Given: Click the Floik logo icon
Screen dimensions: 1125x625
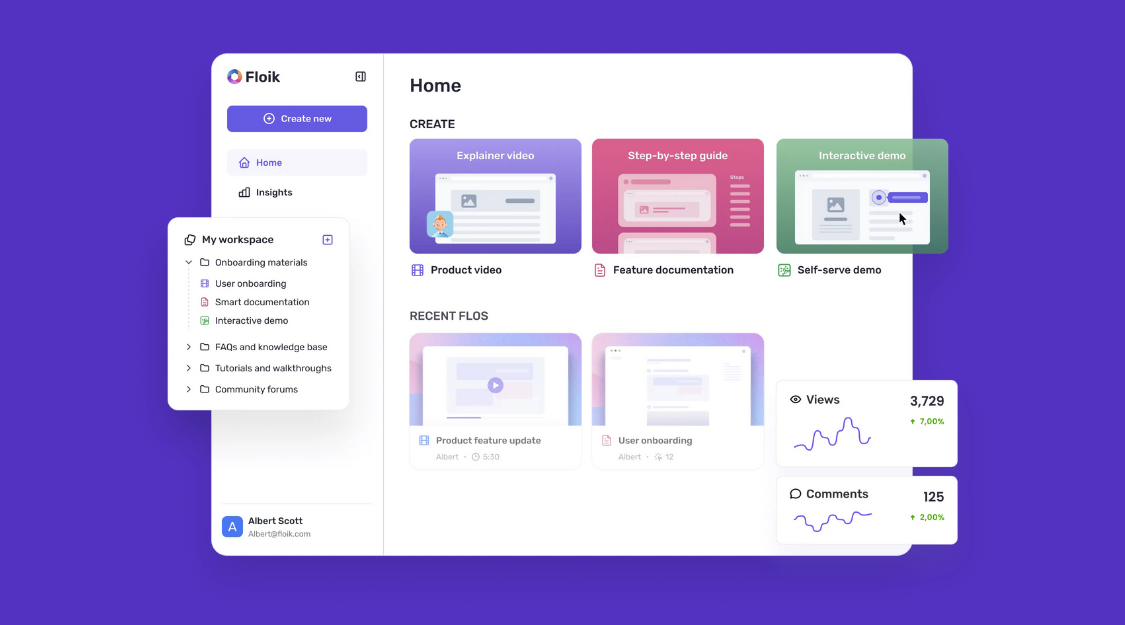Looking at the screenshot, I should click(x=233, y=76).
